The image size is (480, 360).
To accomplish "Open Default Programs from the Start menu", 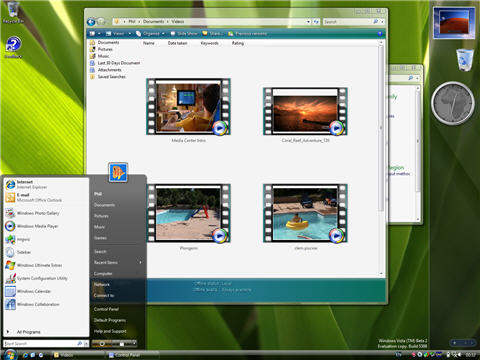I will (110, 320).
